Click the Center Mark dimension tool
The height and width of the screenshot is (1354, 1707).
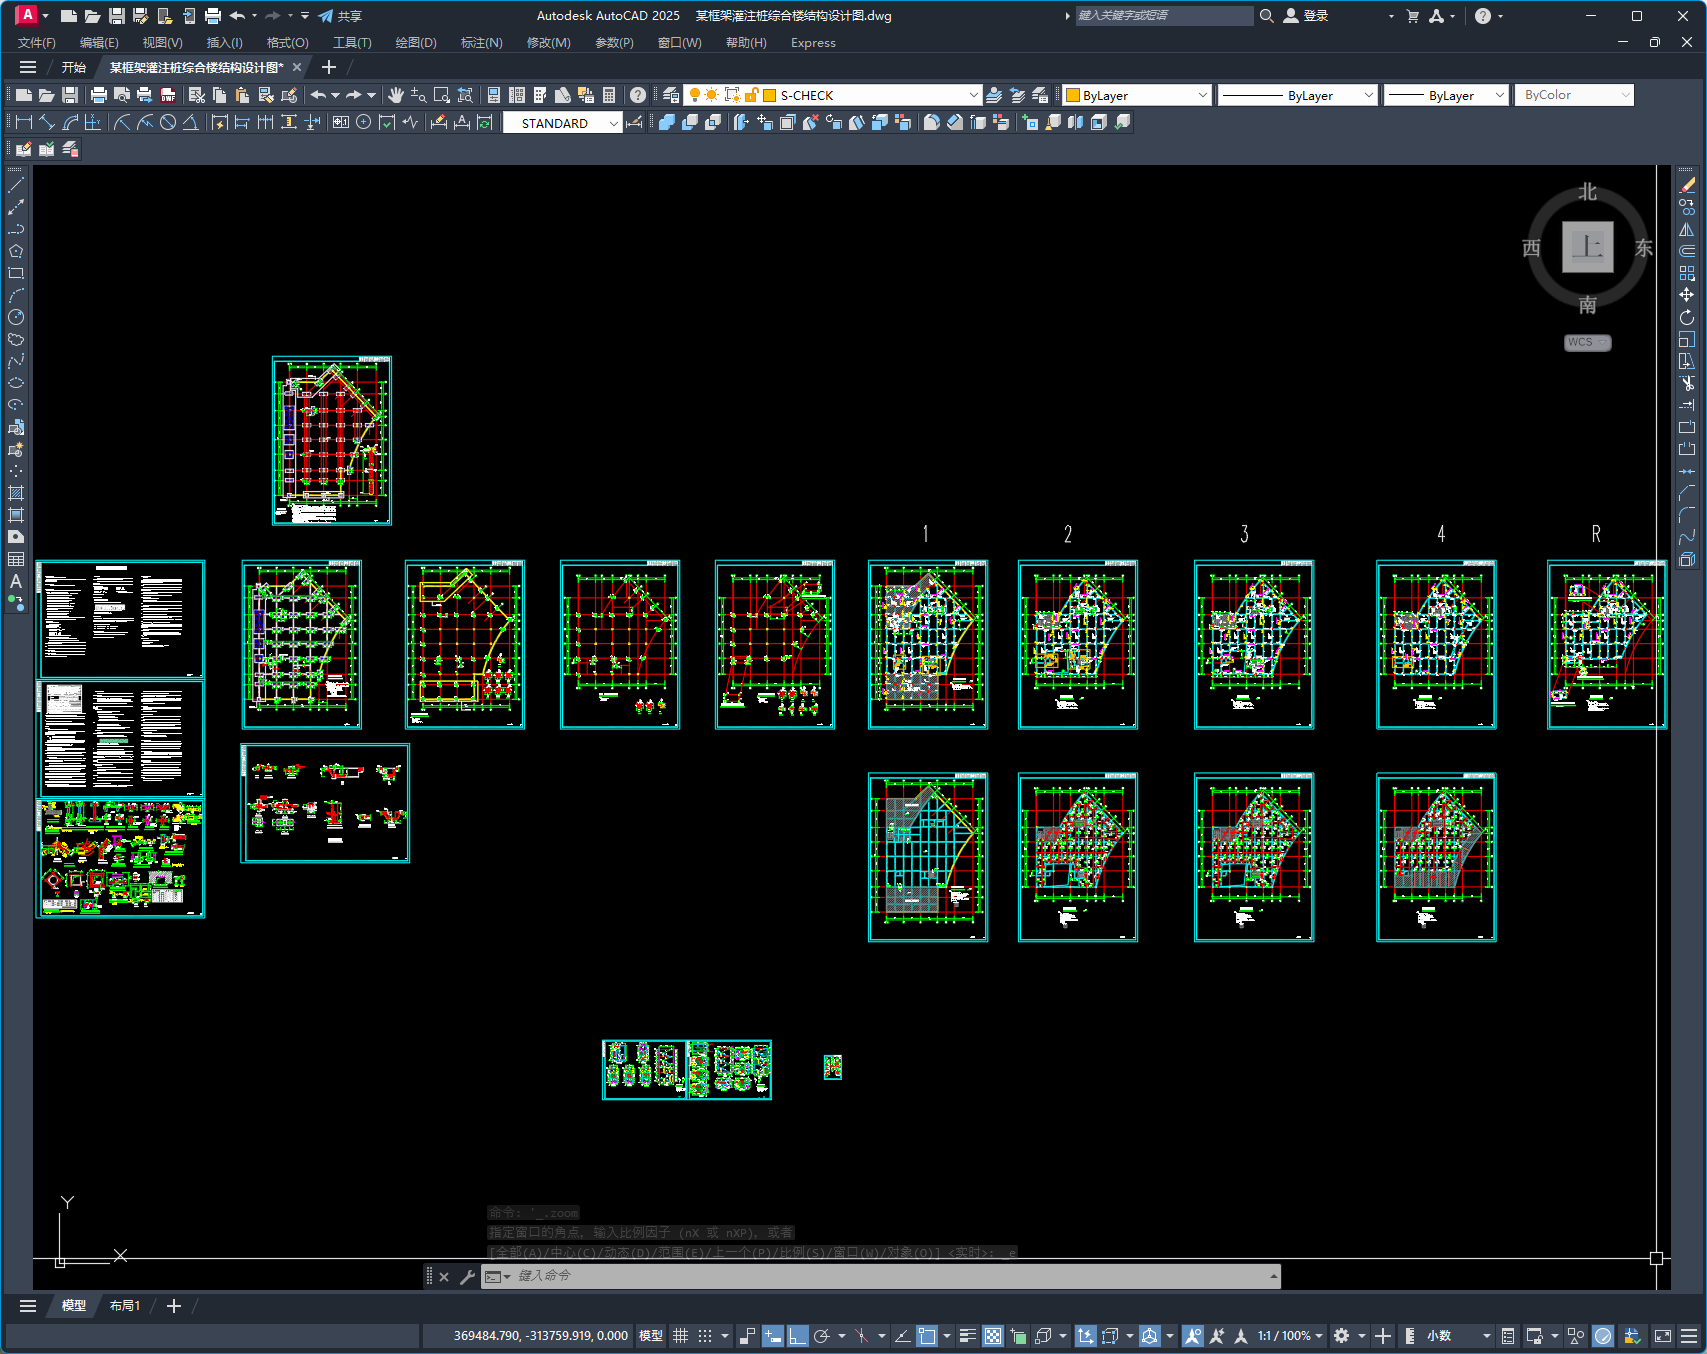pos(364,122)
